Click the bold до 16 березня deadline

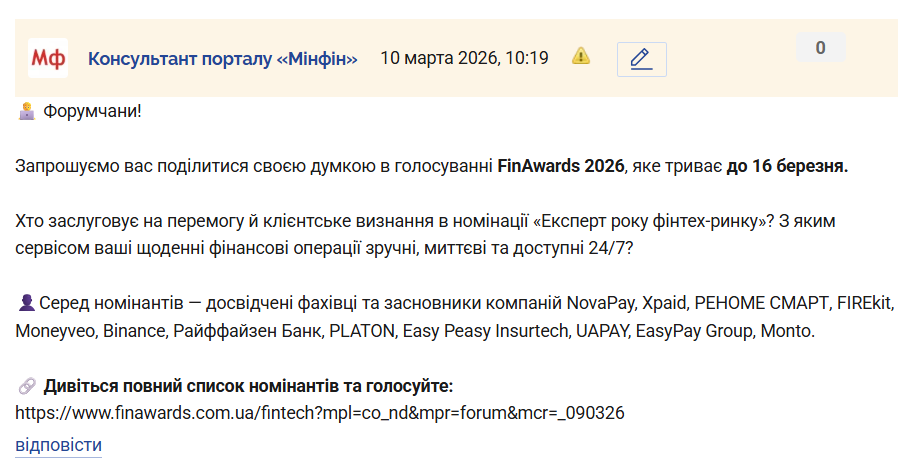787,165
